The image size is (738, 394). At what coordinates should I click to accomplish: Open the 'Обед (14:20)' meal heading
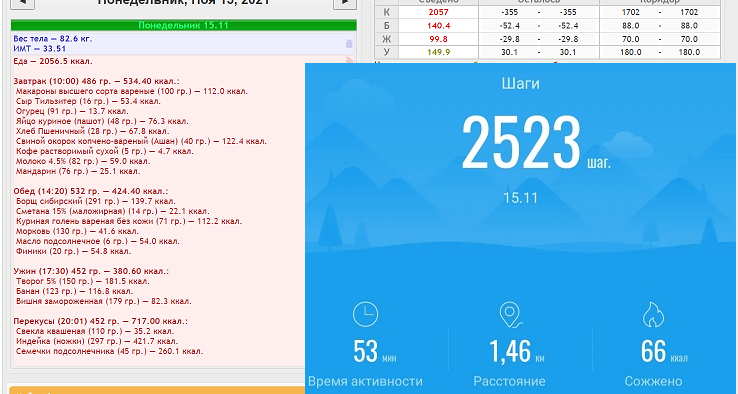[90, 192]
